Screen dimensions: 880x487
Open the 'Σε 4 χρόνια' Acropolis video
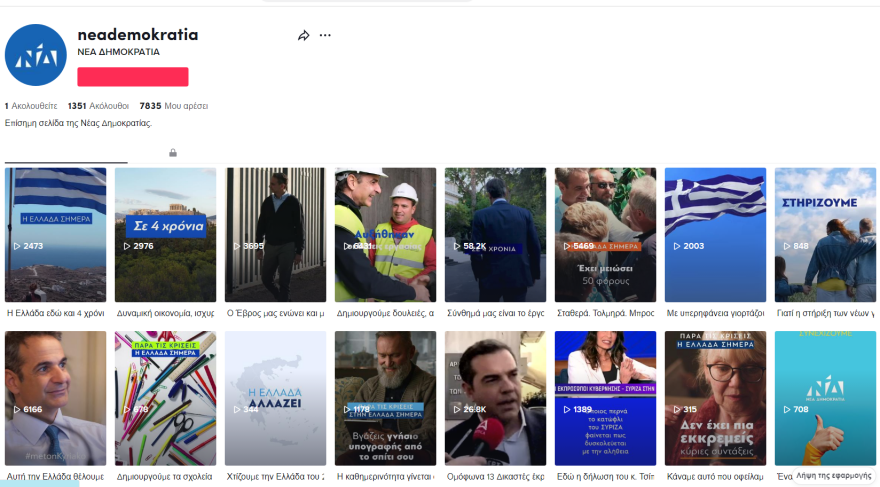point(165,235)
